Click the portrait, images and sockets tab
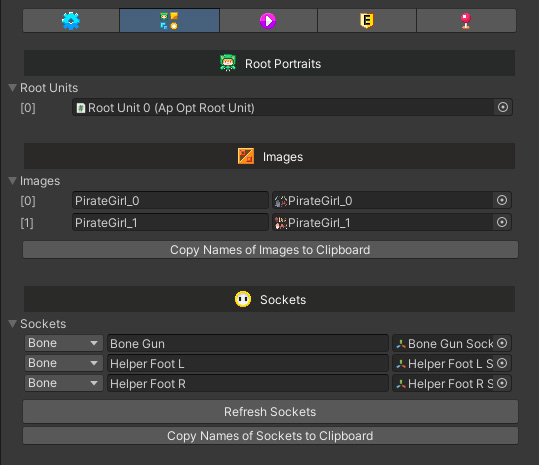Viewport: 539px width, 465px height. pyautogui.click(x=169, y=21)
